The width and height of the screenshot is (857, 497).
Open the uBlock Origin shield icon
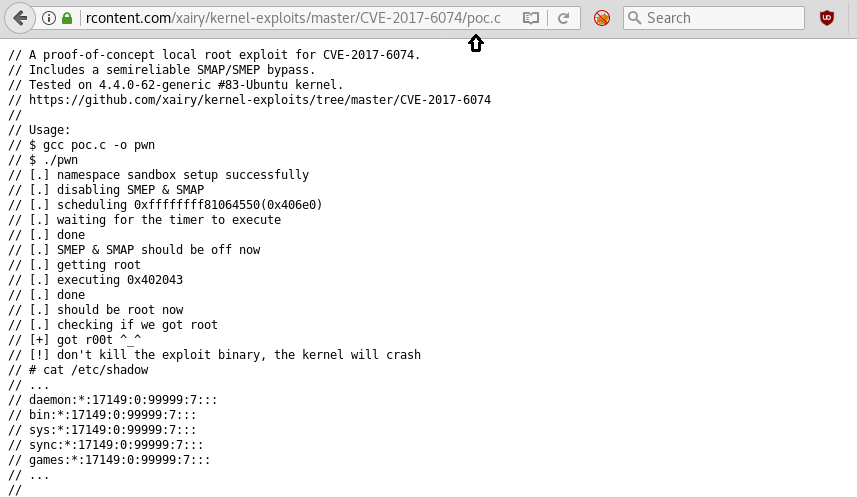(x=827, y=18)
